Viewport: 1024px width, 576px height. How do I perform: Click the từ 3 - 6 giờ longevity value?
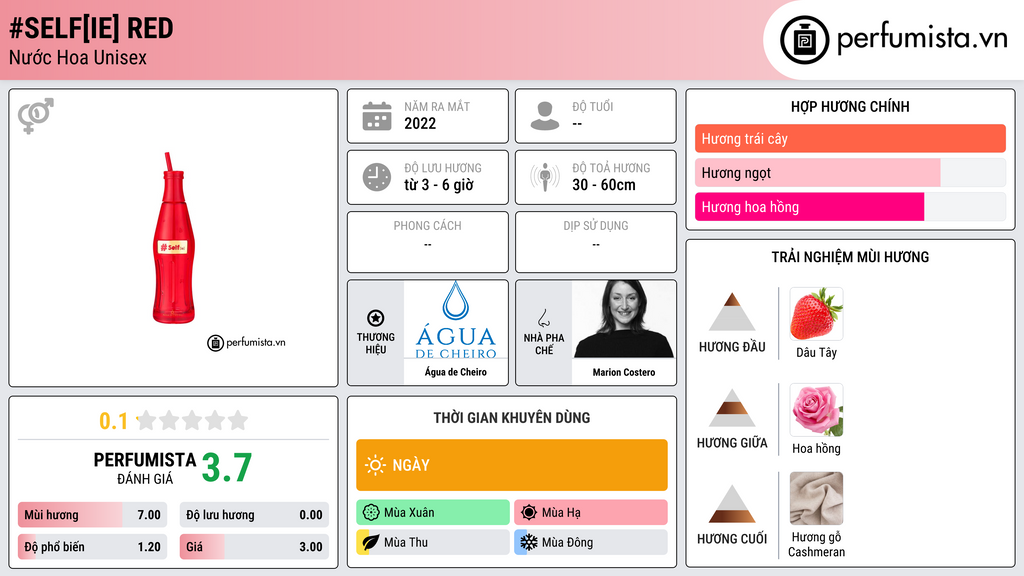(439, 185)
